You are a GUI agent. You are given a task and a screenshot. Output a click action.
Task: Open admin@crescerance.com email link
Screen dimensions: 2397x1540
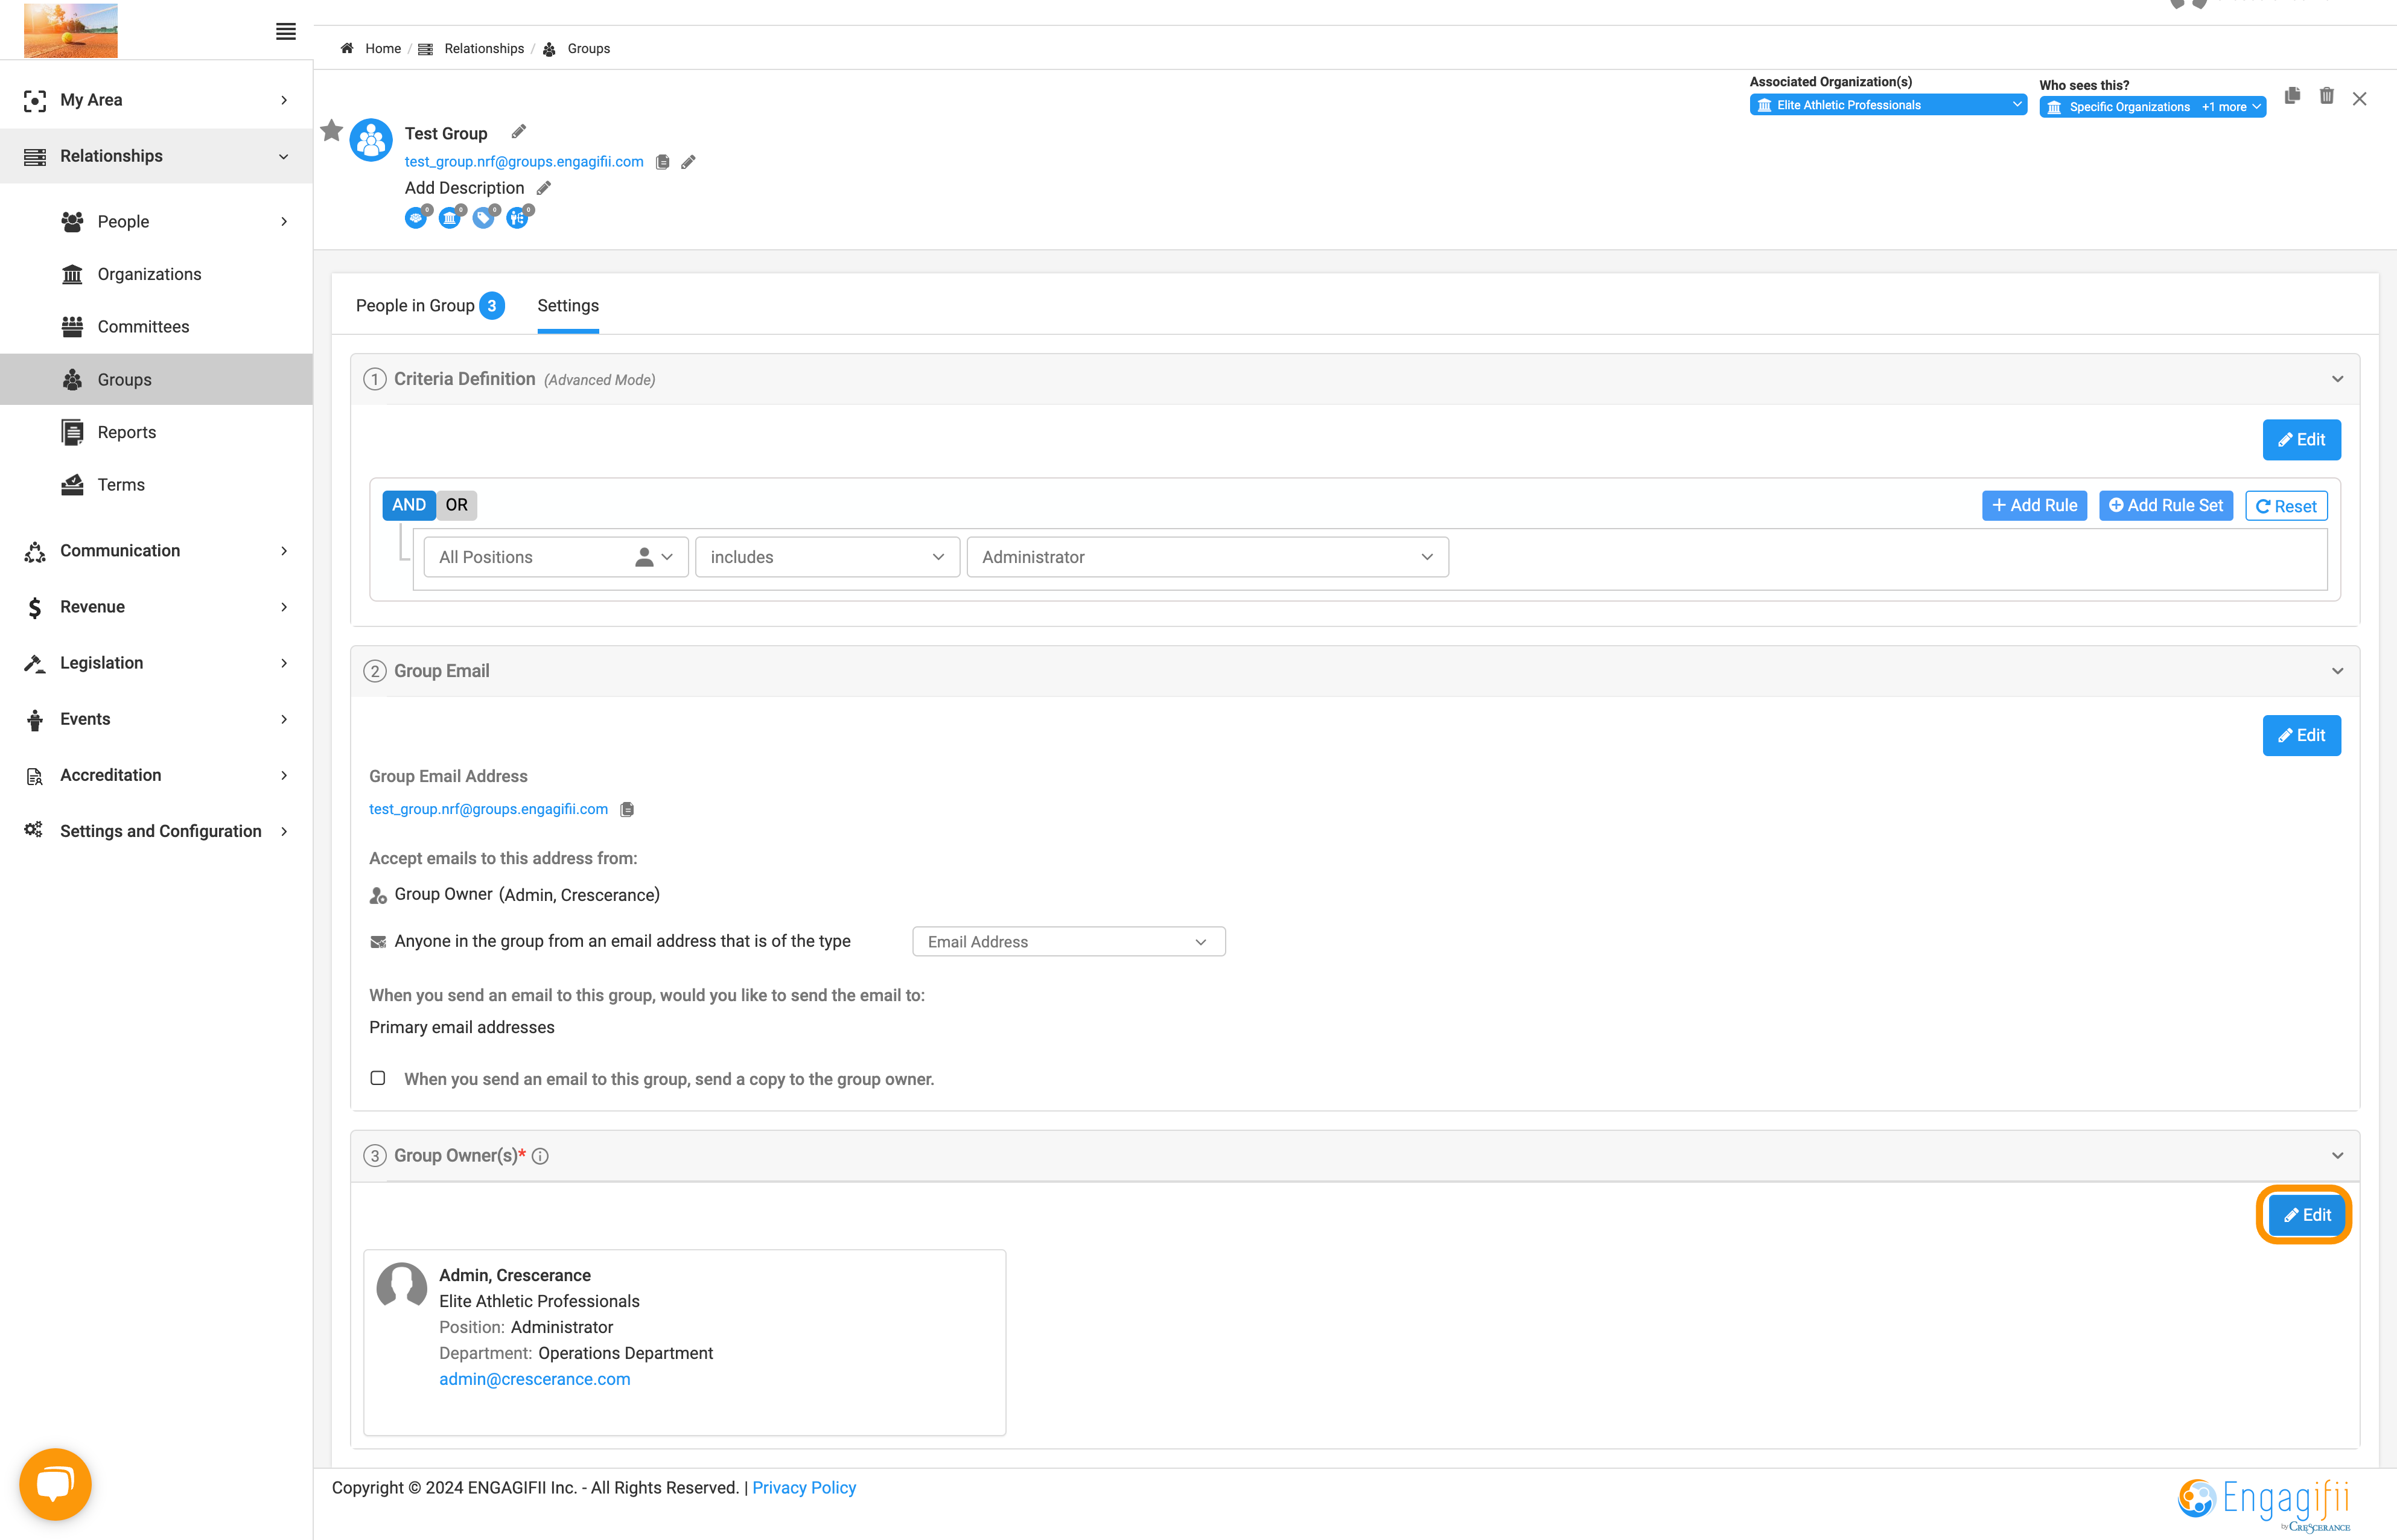click(535, 1379)
